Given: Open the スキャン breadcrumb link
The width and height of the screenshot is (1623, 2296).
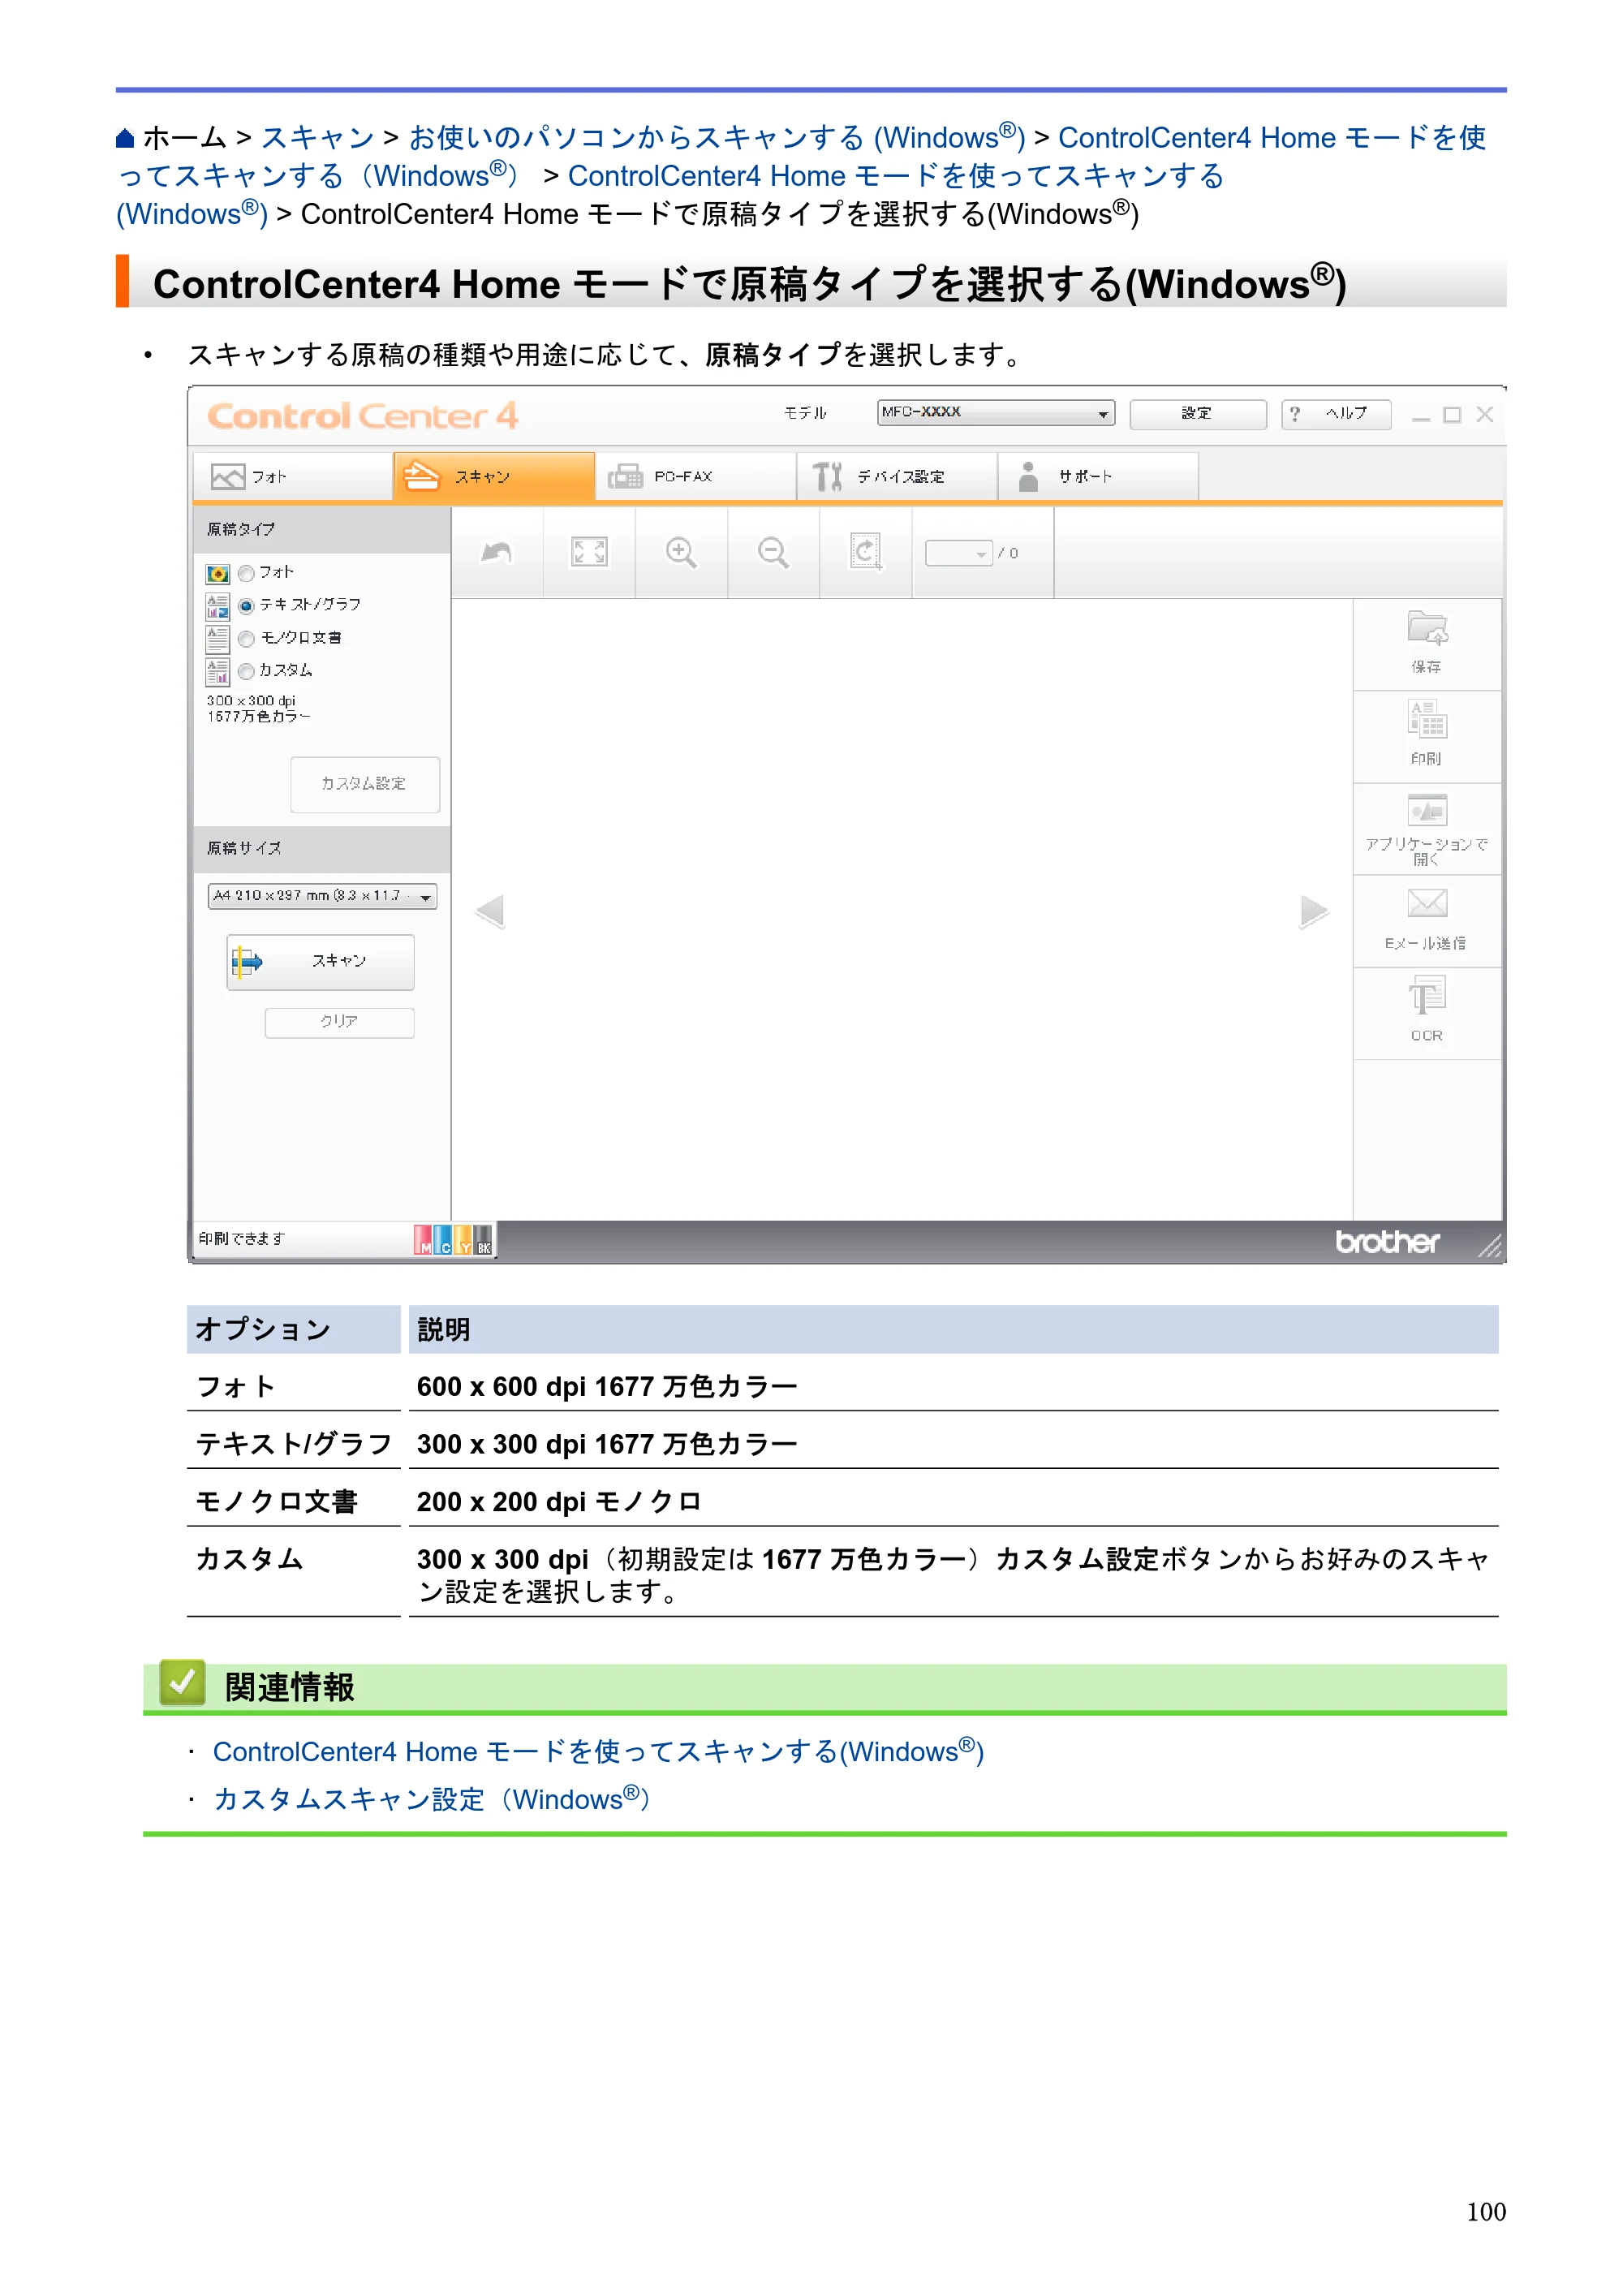Looking at the screenshot, I should (x=317, y=138).
